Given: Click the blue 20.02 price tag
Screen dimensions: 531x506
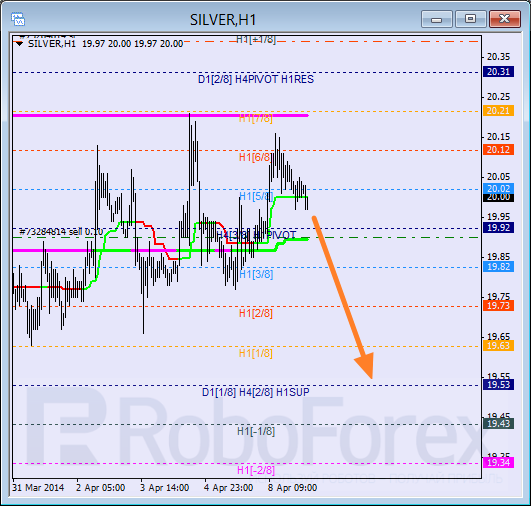Looking at the screenshot, I should click(x=498, y=188).
